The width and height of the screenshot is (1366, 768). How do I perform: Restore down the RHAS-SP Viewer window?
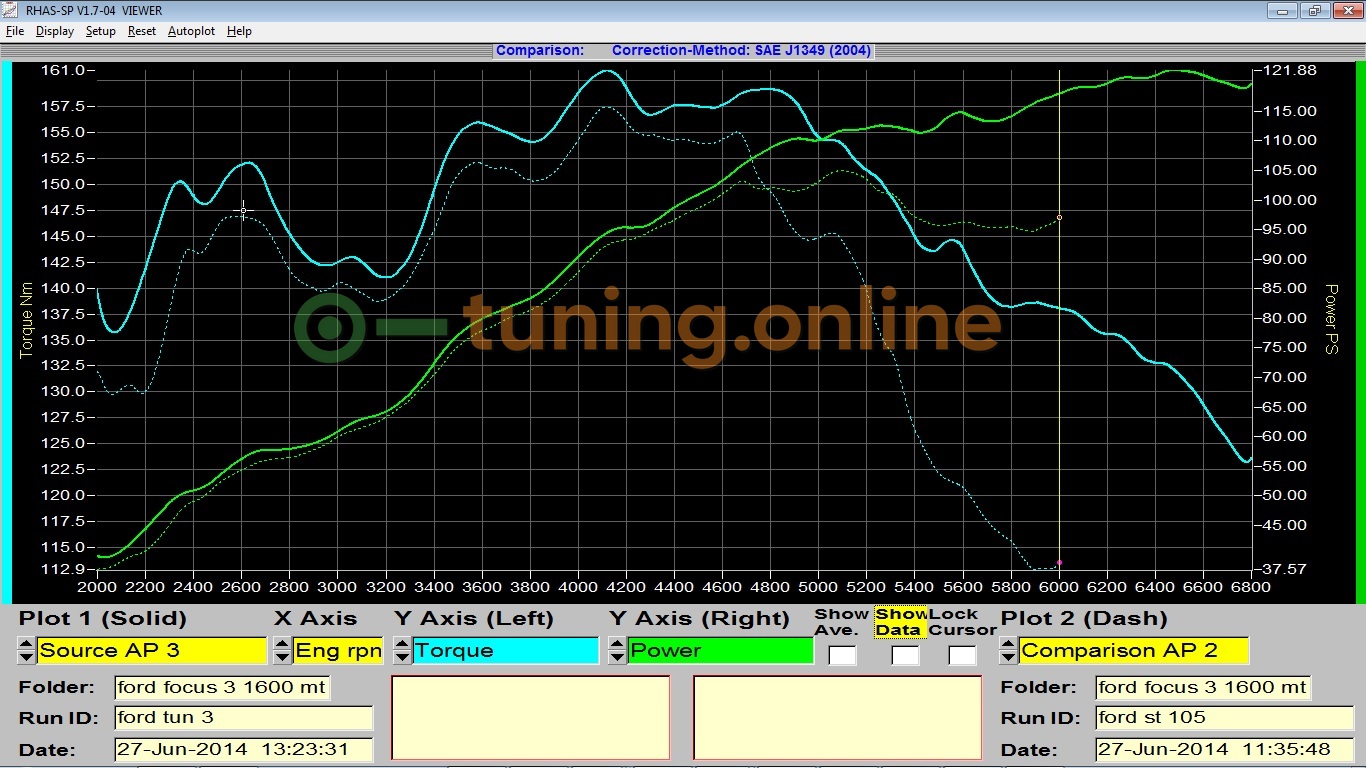(1314, 11)
